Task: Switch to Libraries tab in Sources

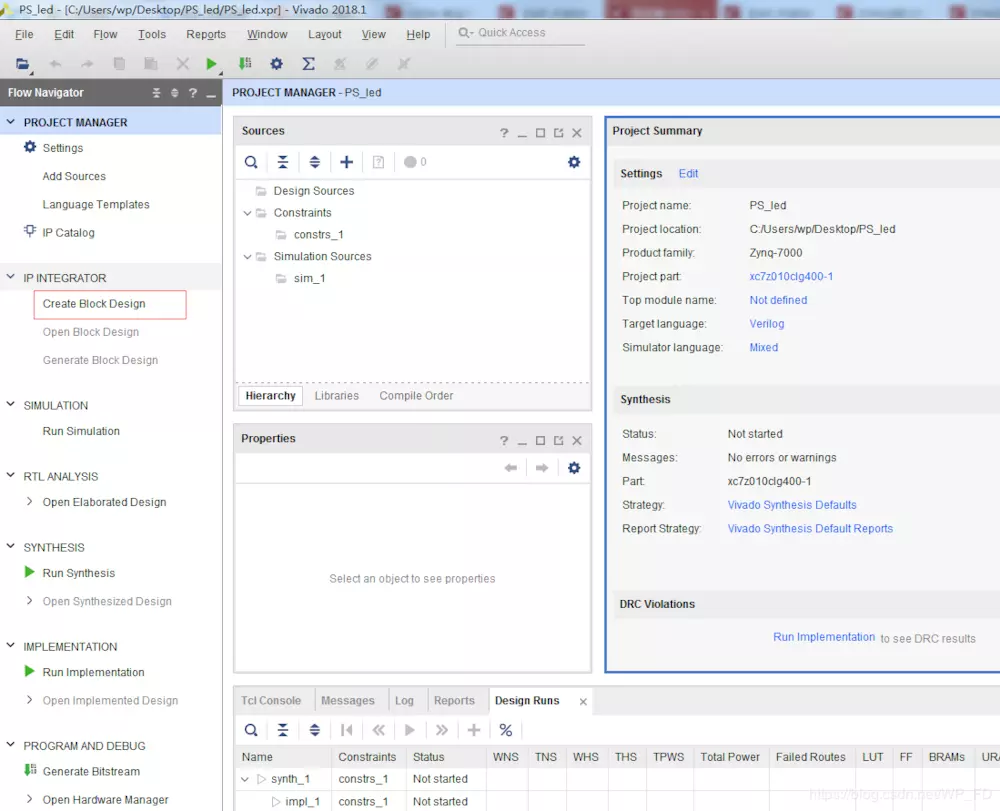Action: [x=337, y=396]
